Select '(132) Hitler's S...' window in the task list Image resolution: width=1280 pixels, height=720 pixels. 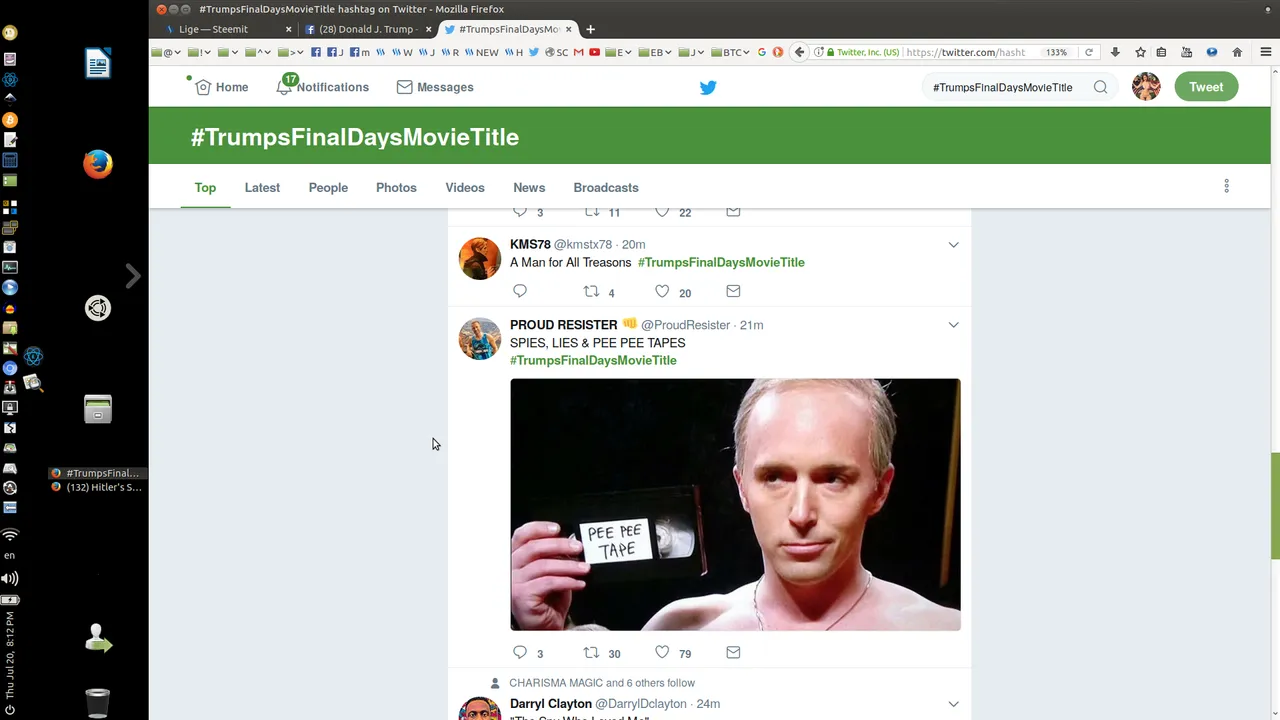97,487
